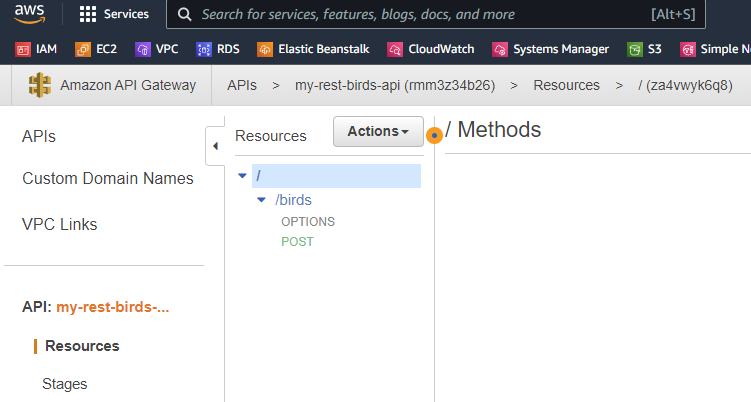Screen dimensions: 751x402
Task: Open APIs in the left sidebar
Action: [39, 137]
